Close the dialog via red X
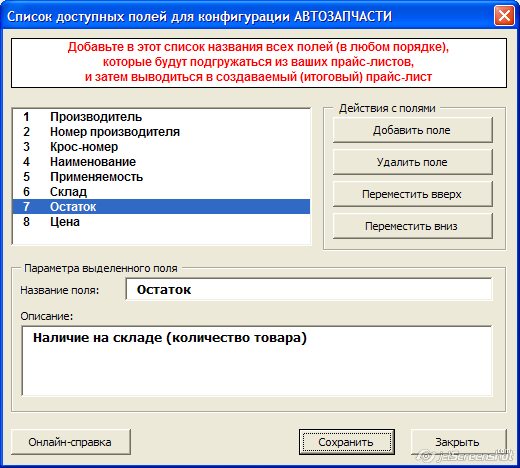520x468 pixels. [504, 16]
